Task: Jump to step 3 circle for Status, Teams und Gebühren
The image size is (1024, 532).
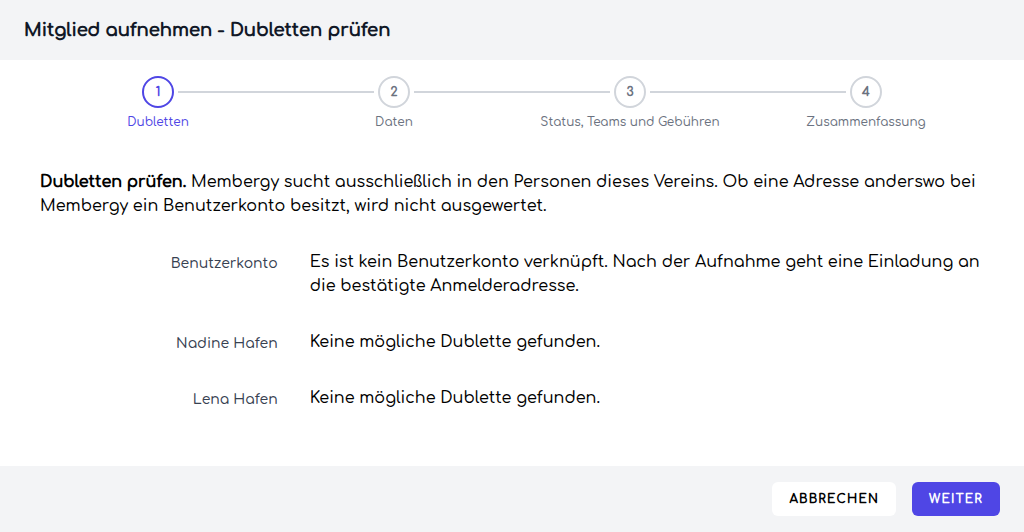Action: [x=630, y=92]
